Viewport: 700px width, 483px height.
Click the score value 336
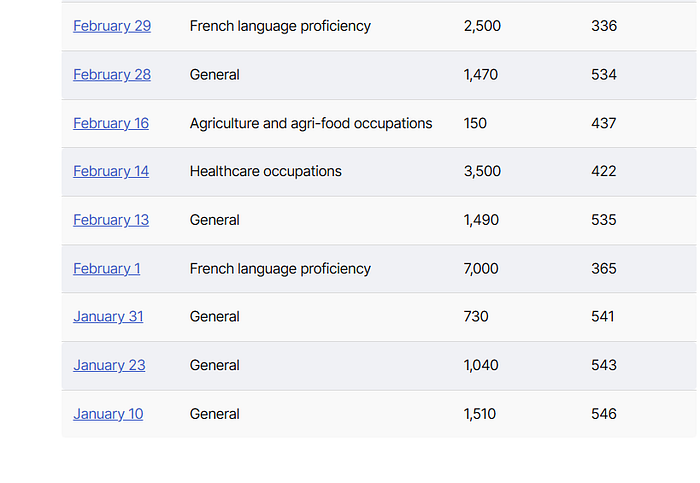coord(604,26)
